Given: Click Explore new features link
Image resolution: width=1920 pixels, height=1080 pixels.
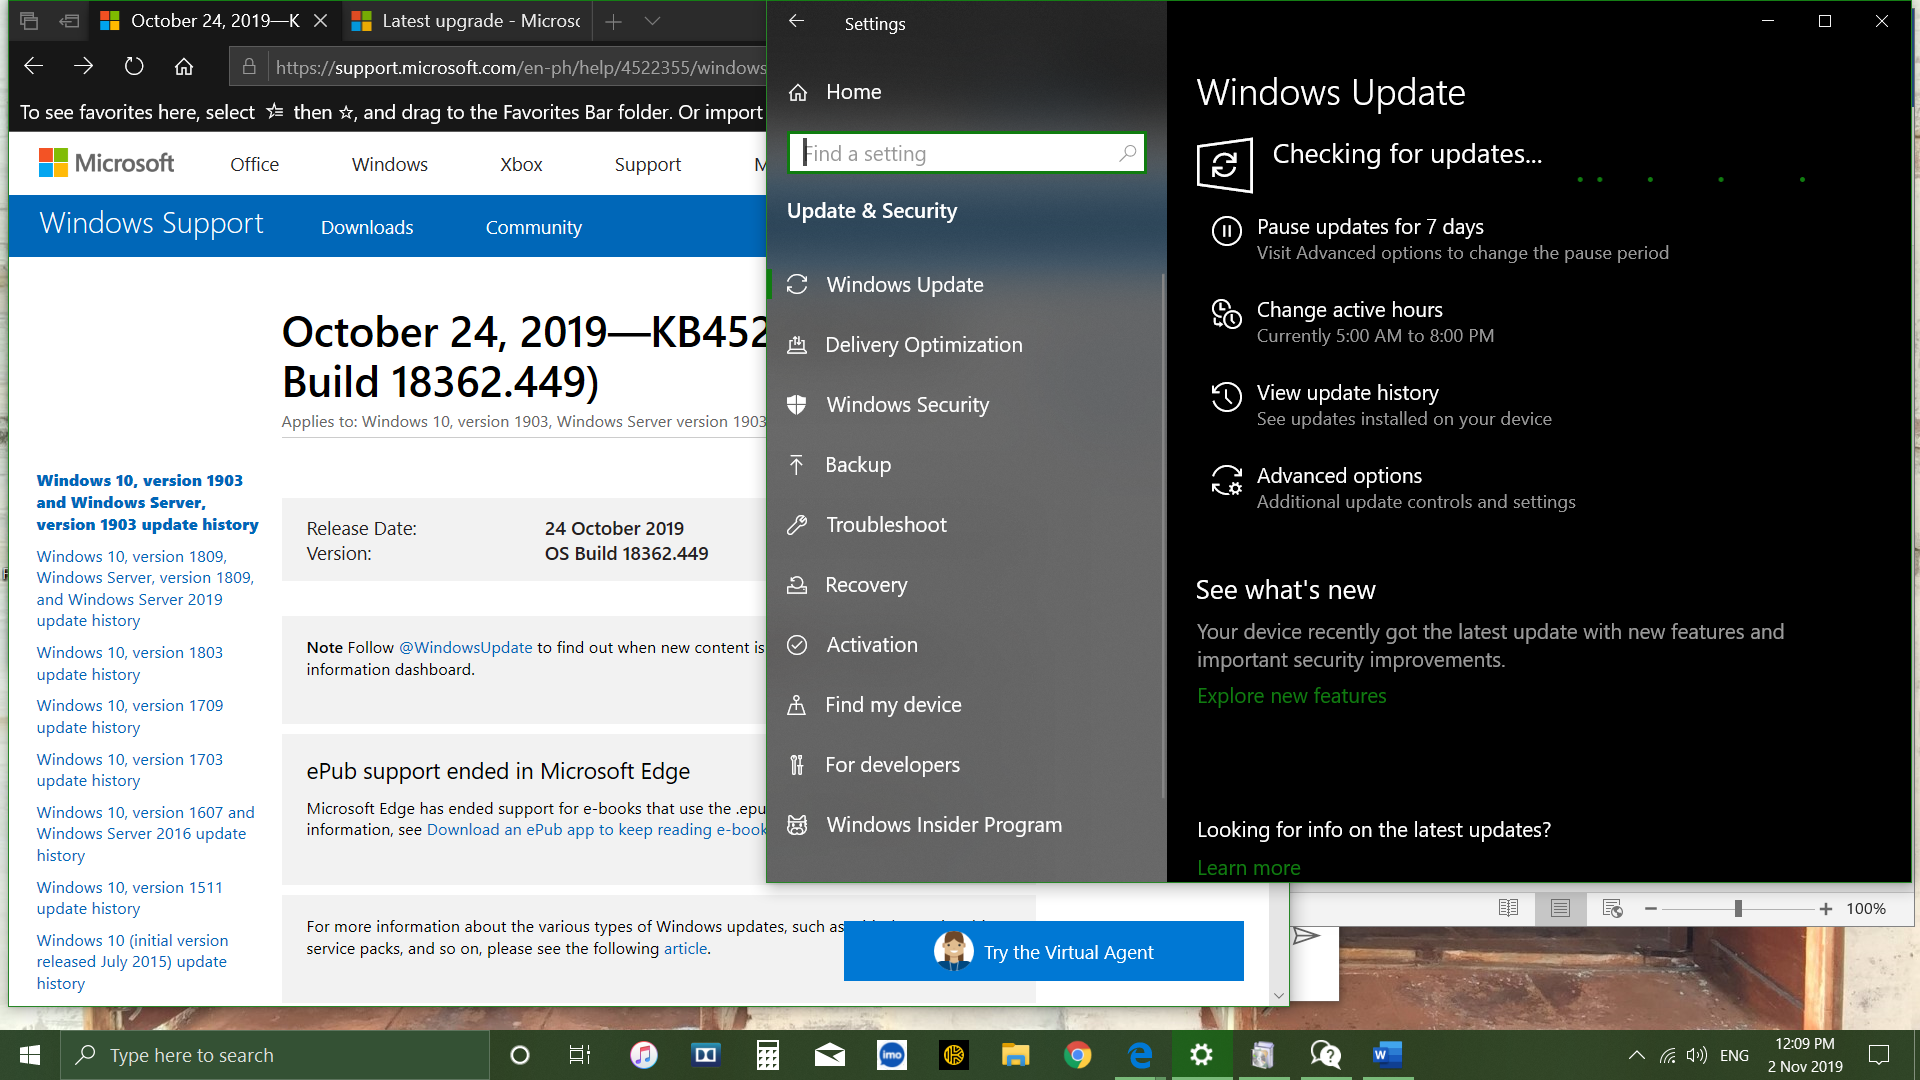Looking at the screenshot, I should pyautogui.click(x=1291, y=696).
